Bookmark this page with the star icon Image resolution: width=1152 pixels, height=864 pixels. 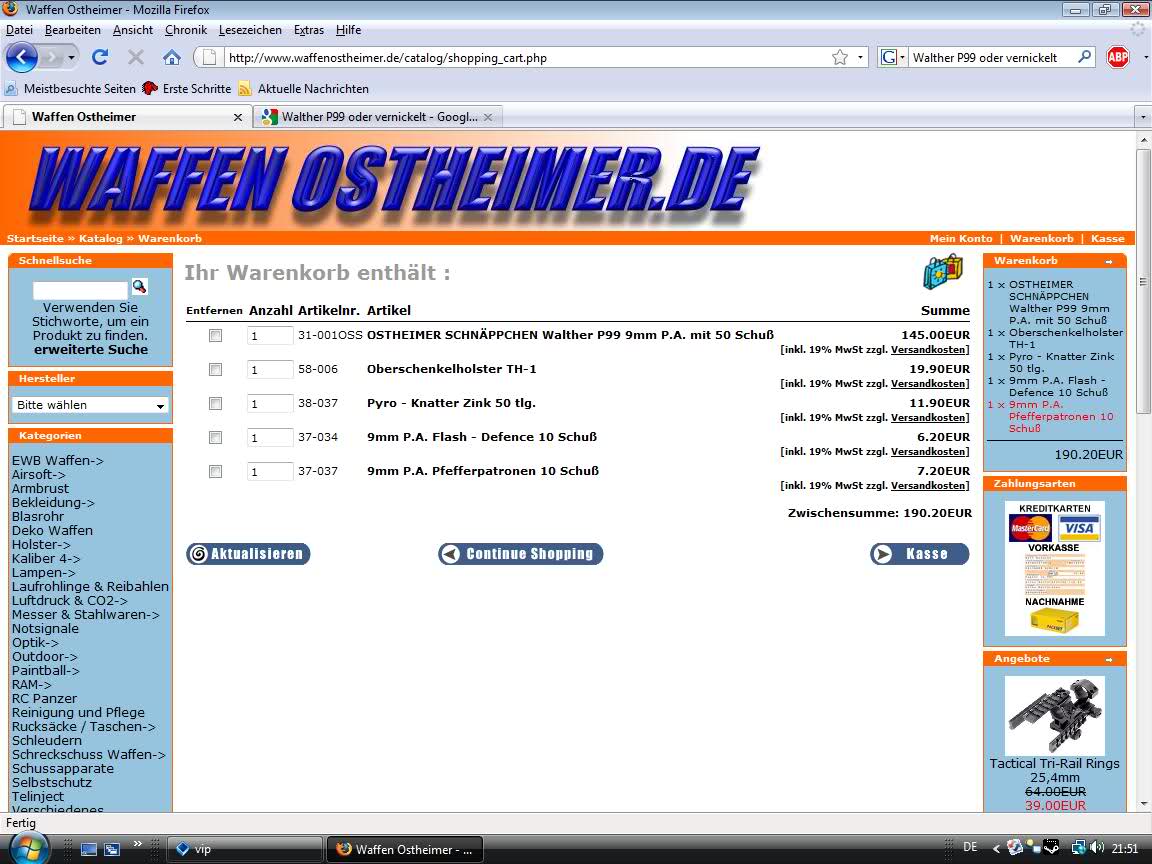pyautogui.click(x=840, y=57)
